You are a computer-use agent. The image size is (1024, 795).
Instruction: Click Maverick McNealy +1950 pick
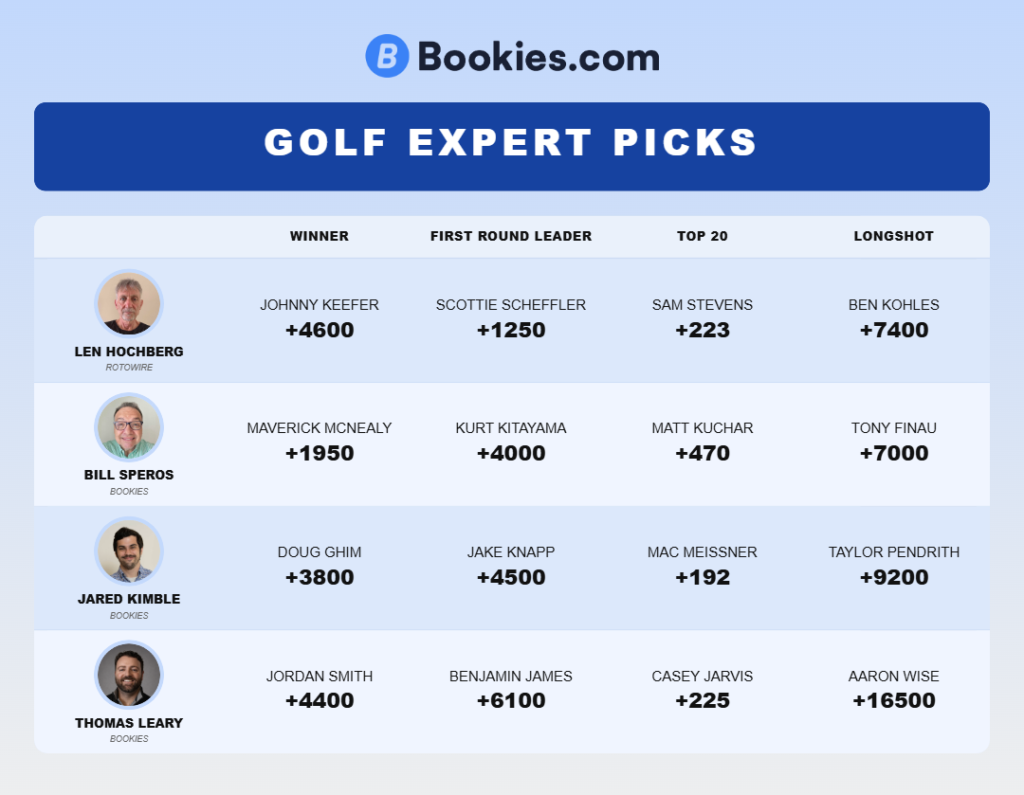click(x=319, y=442)
